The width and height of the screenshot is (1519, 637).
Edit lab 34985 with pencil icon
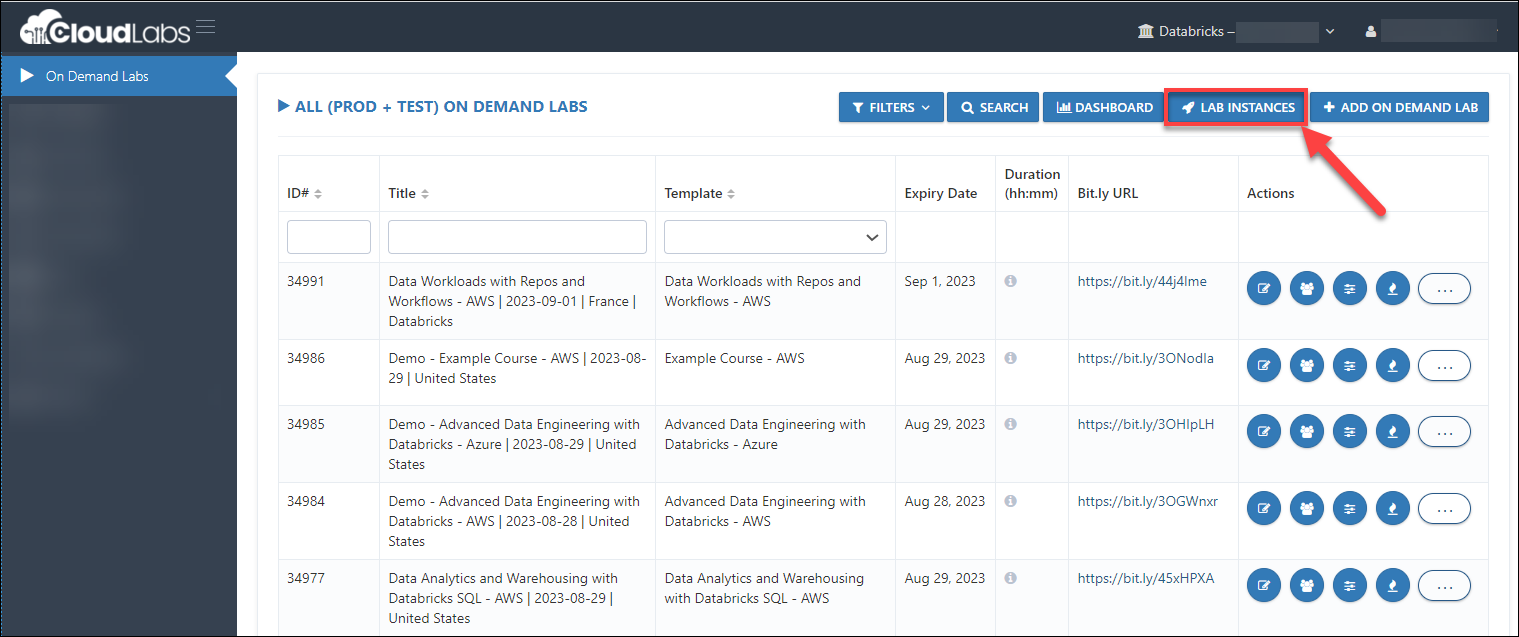(1264, 432)
